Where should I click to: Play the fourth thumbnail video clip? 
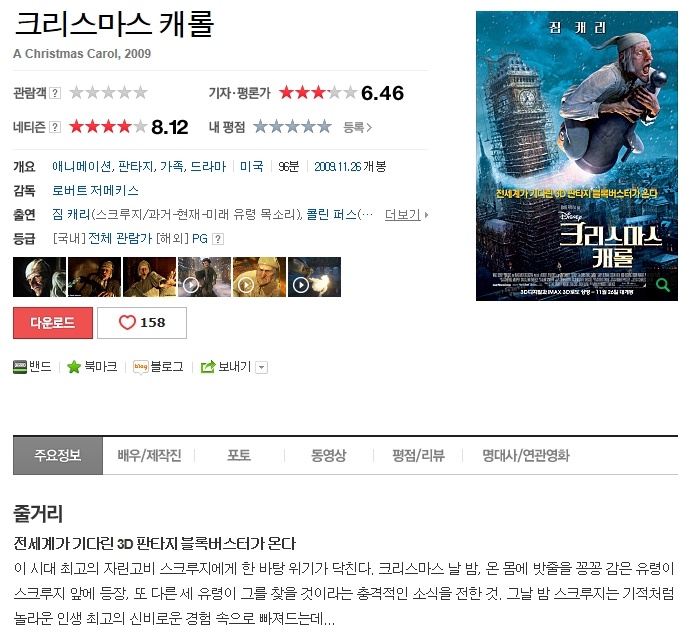(x=204, y=277)
